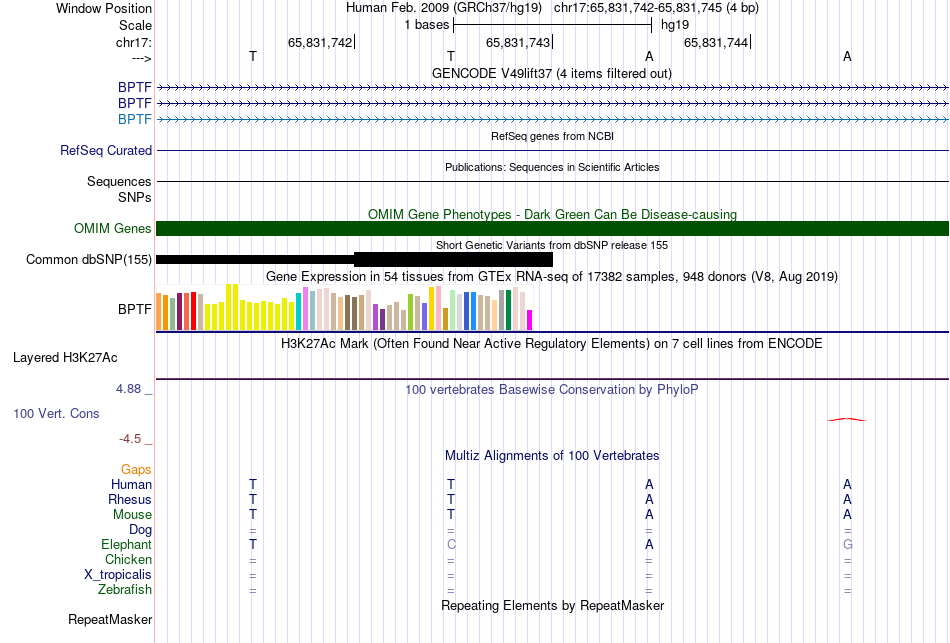
Task: Click the '4.88' PhyloP upper axis value
Action: tap(128, 389)
